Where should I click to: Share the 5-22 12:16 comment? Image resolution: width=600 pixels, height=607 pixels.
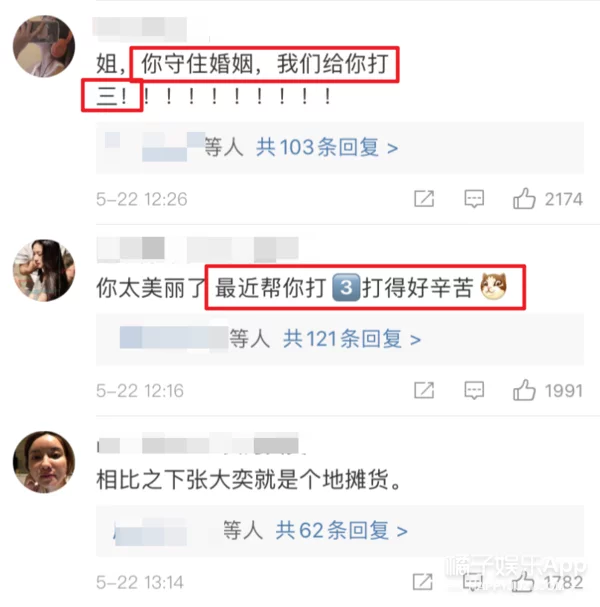click(424, 390)
